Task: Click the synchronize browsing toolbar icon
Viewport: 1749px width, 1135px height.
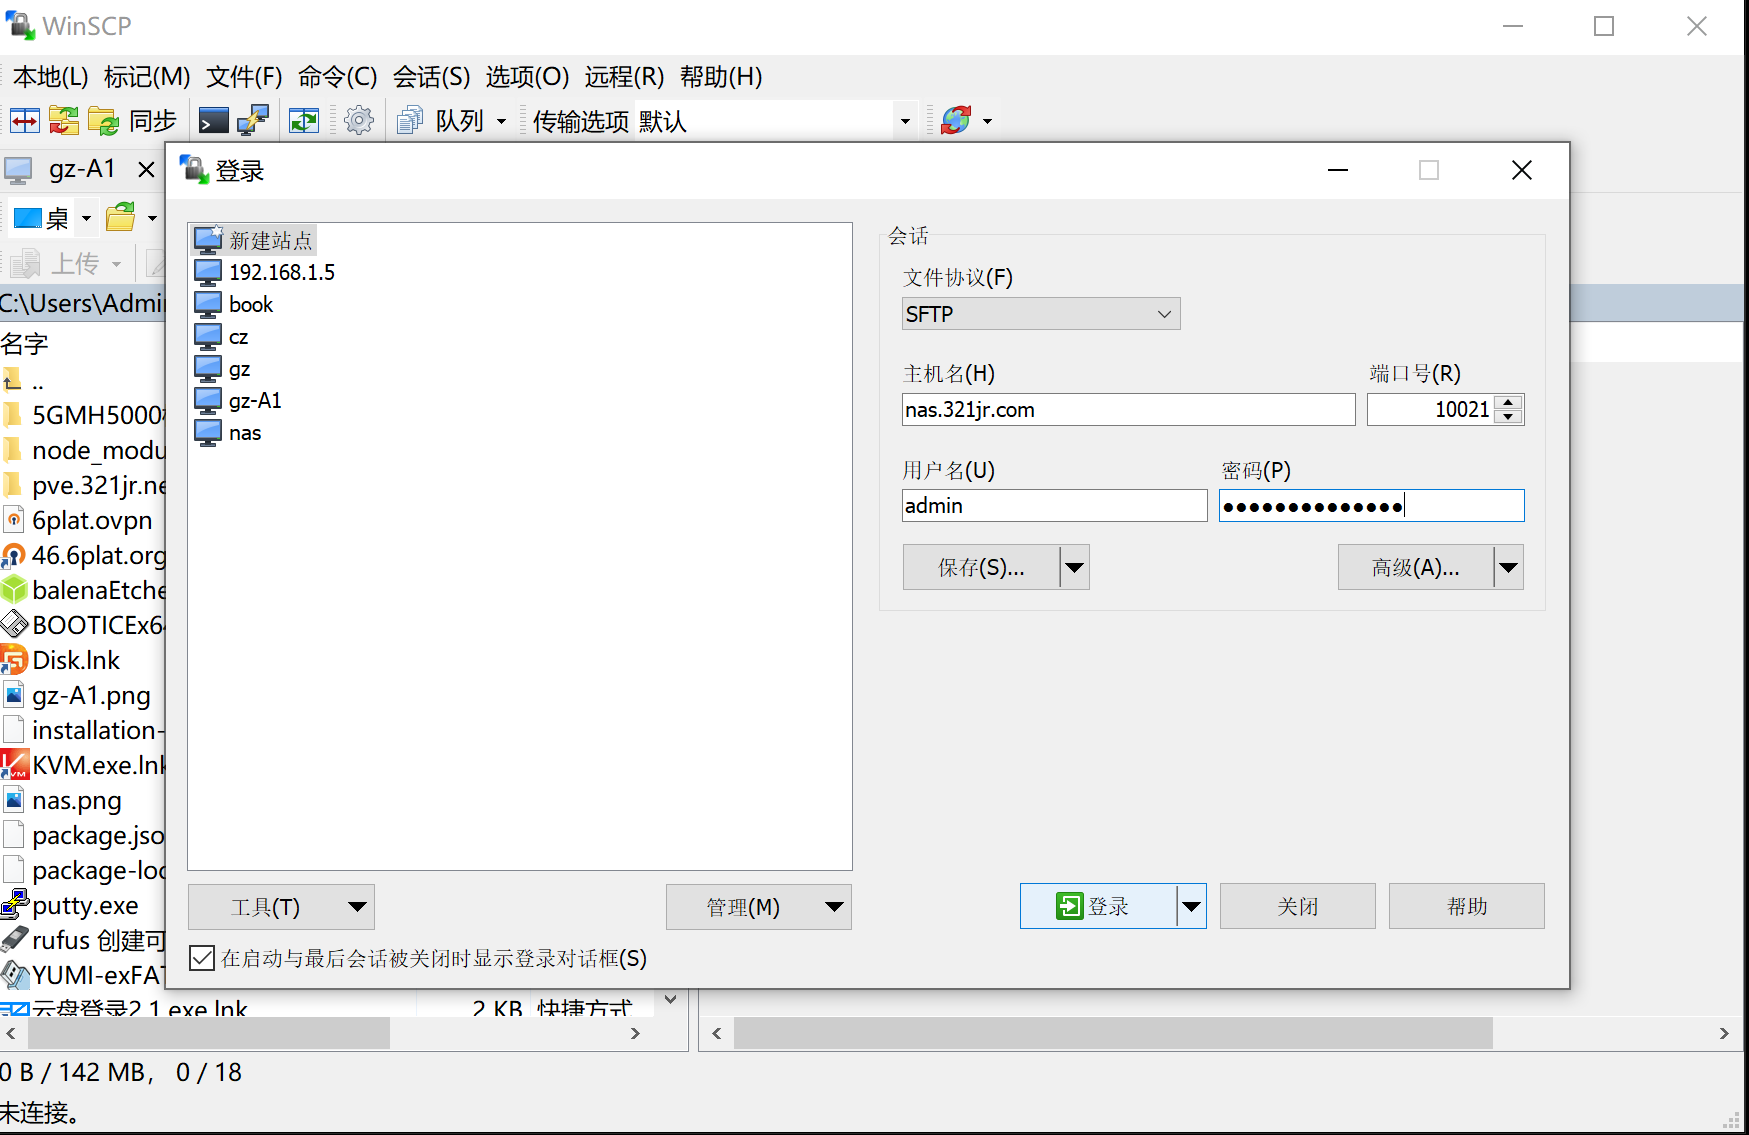Action: pyautogui.click(x=63, y=121)
